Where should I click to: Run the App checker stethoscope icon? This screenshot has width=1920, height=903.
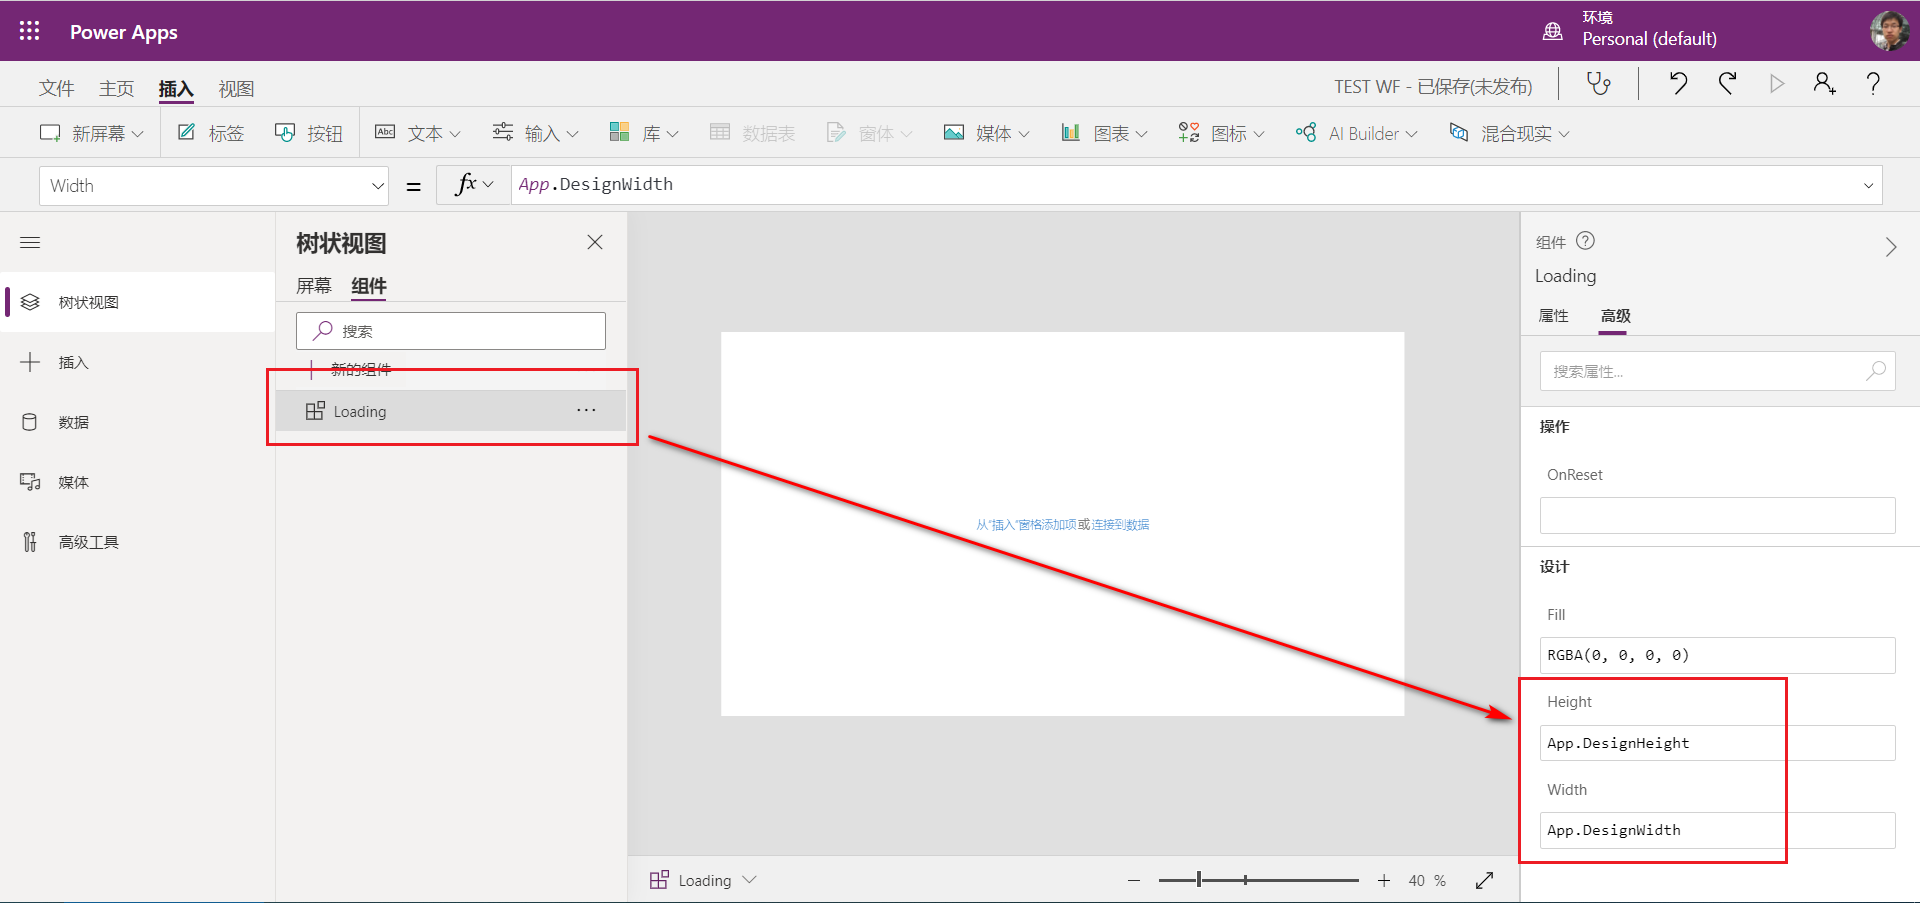pyautogui.click(x=1599, y=84)
